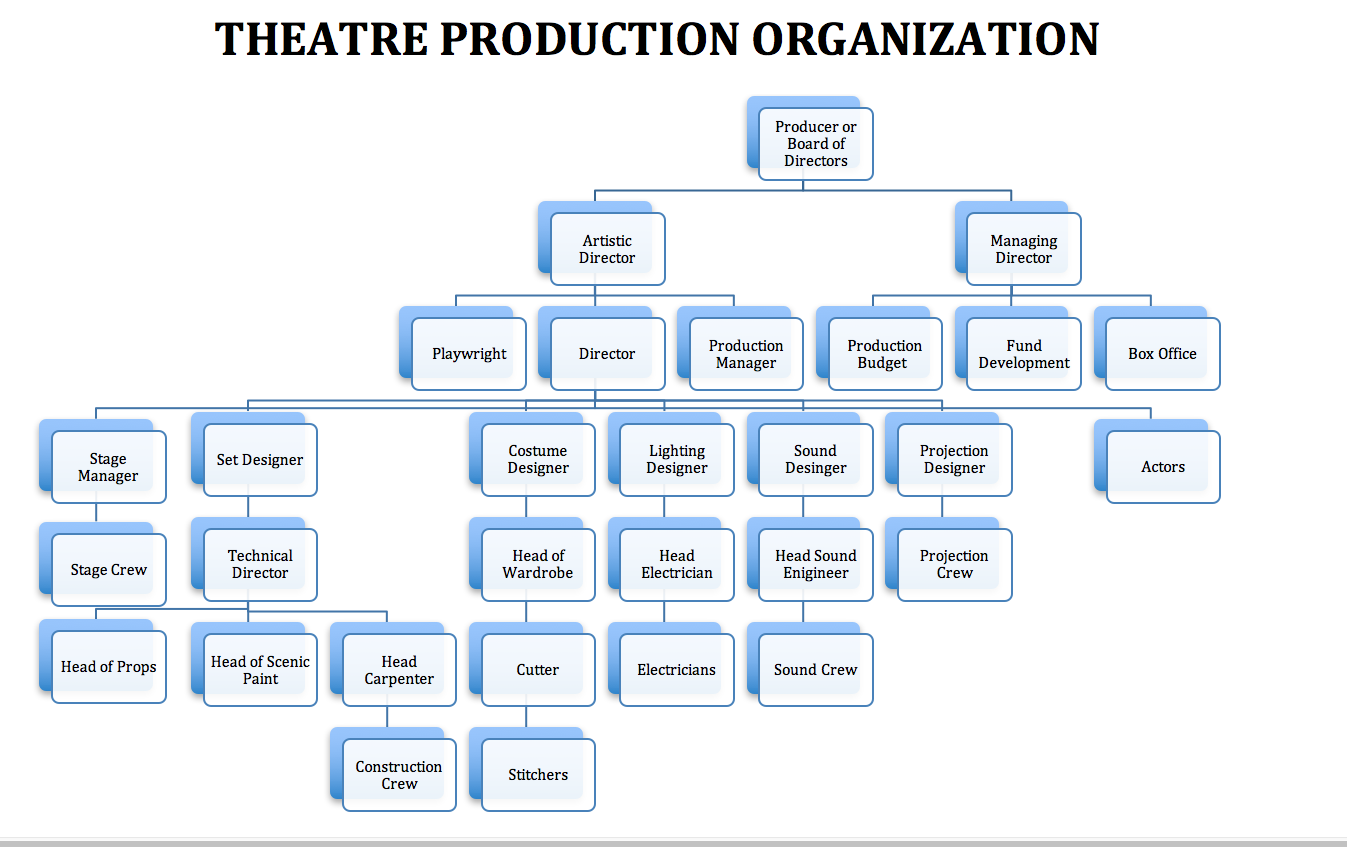The height and width of the screenshot is (847, 1347).
Task: Select the Producer or Board of Directors box
Action: pos(816,144)
